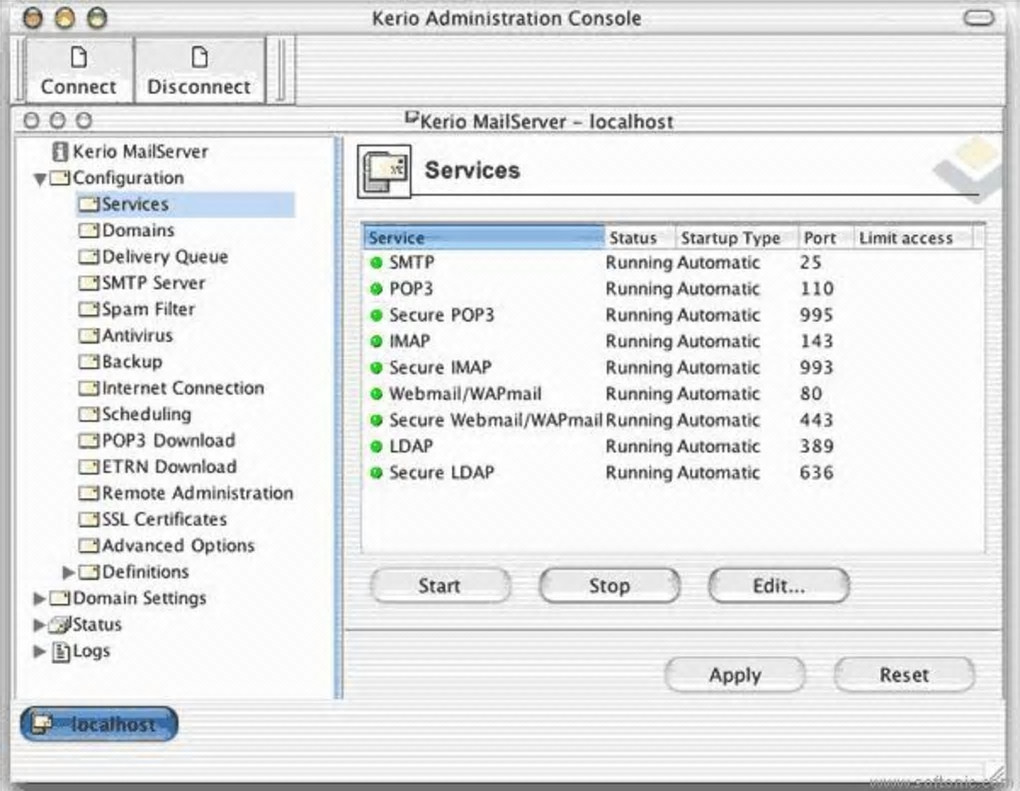1020x791 pixels.
Task: Click the Remote Administration folder icon
Action: coord(88,493)
